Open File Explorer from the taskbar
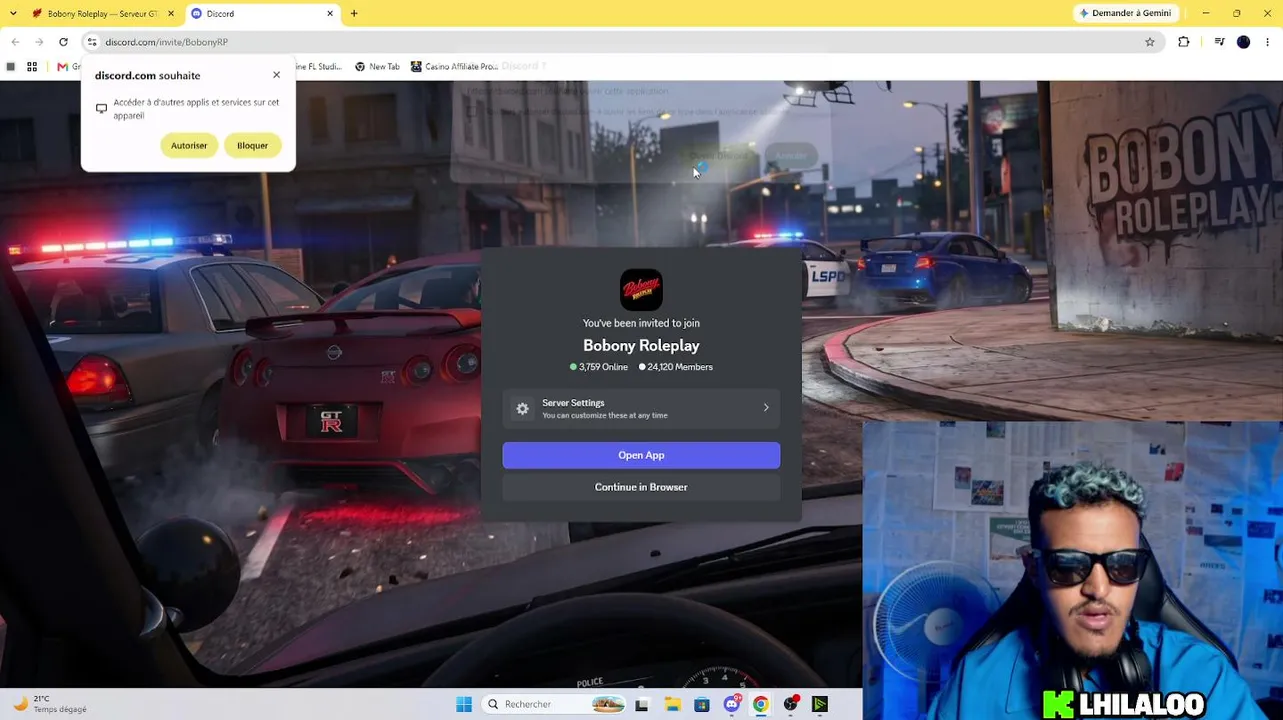The width and height of the screenshot is (1283, 720). [673, 704]
